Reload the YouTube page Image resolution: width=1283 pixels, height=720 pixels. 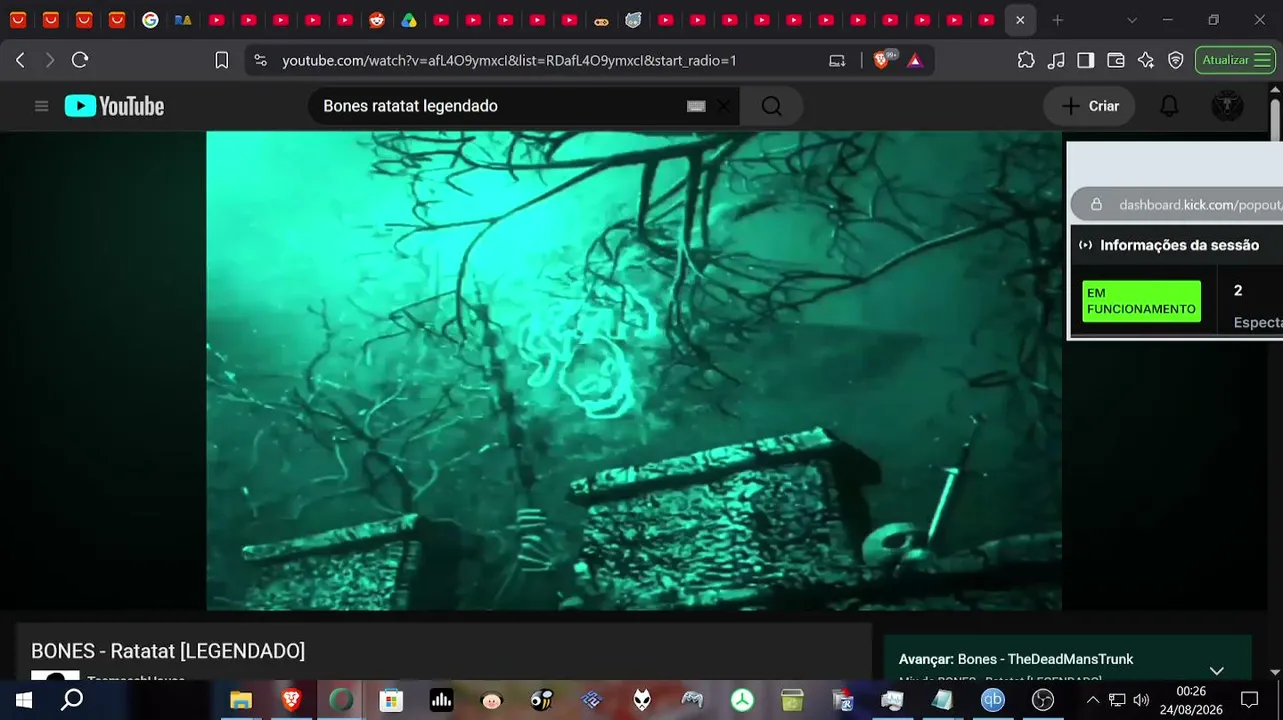tap(80, 60)
